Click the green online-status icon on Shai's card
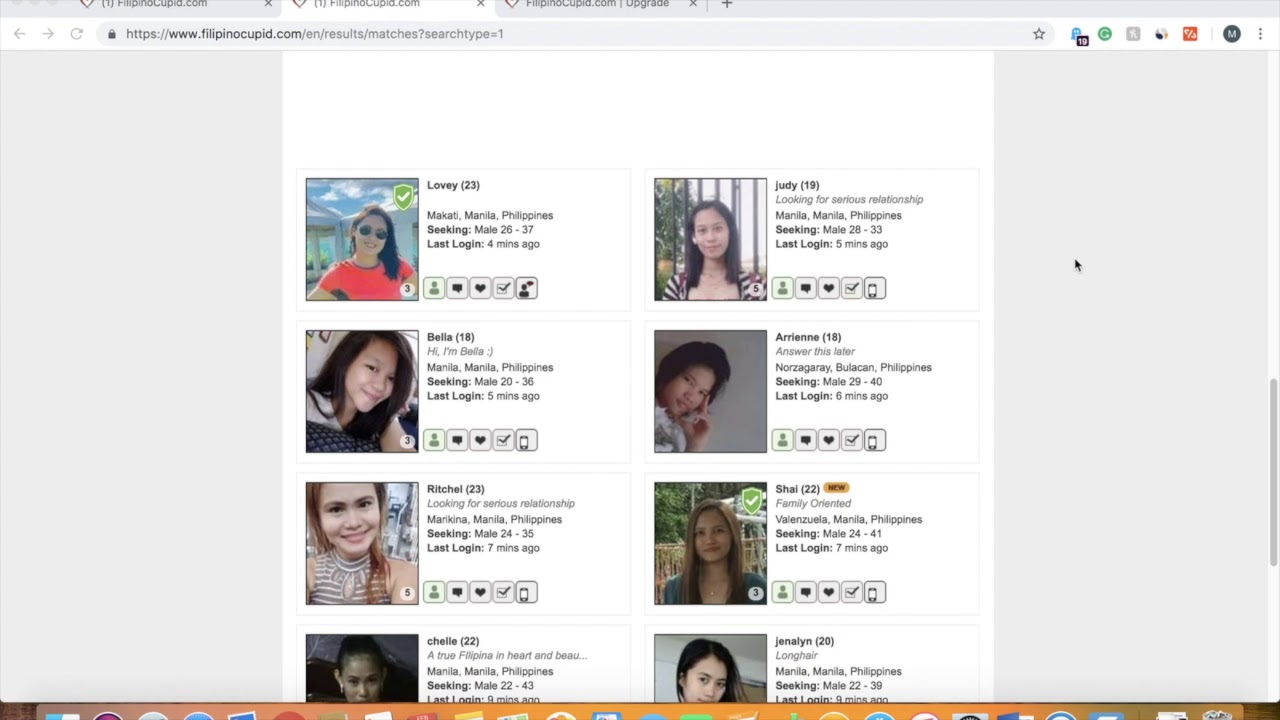 782,592
